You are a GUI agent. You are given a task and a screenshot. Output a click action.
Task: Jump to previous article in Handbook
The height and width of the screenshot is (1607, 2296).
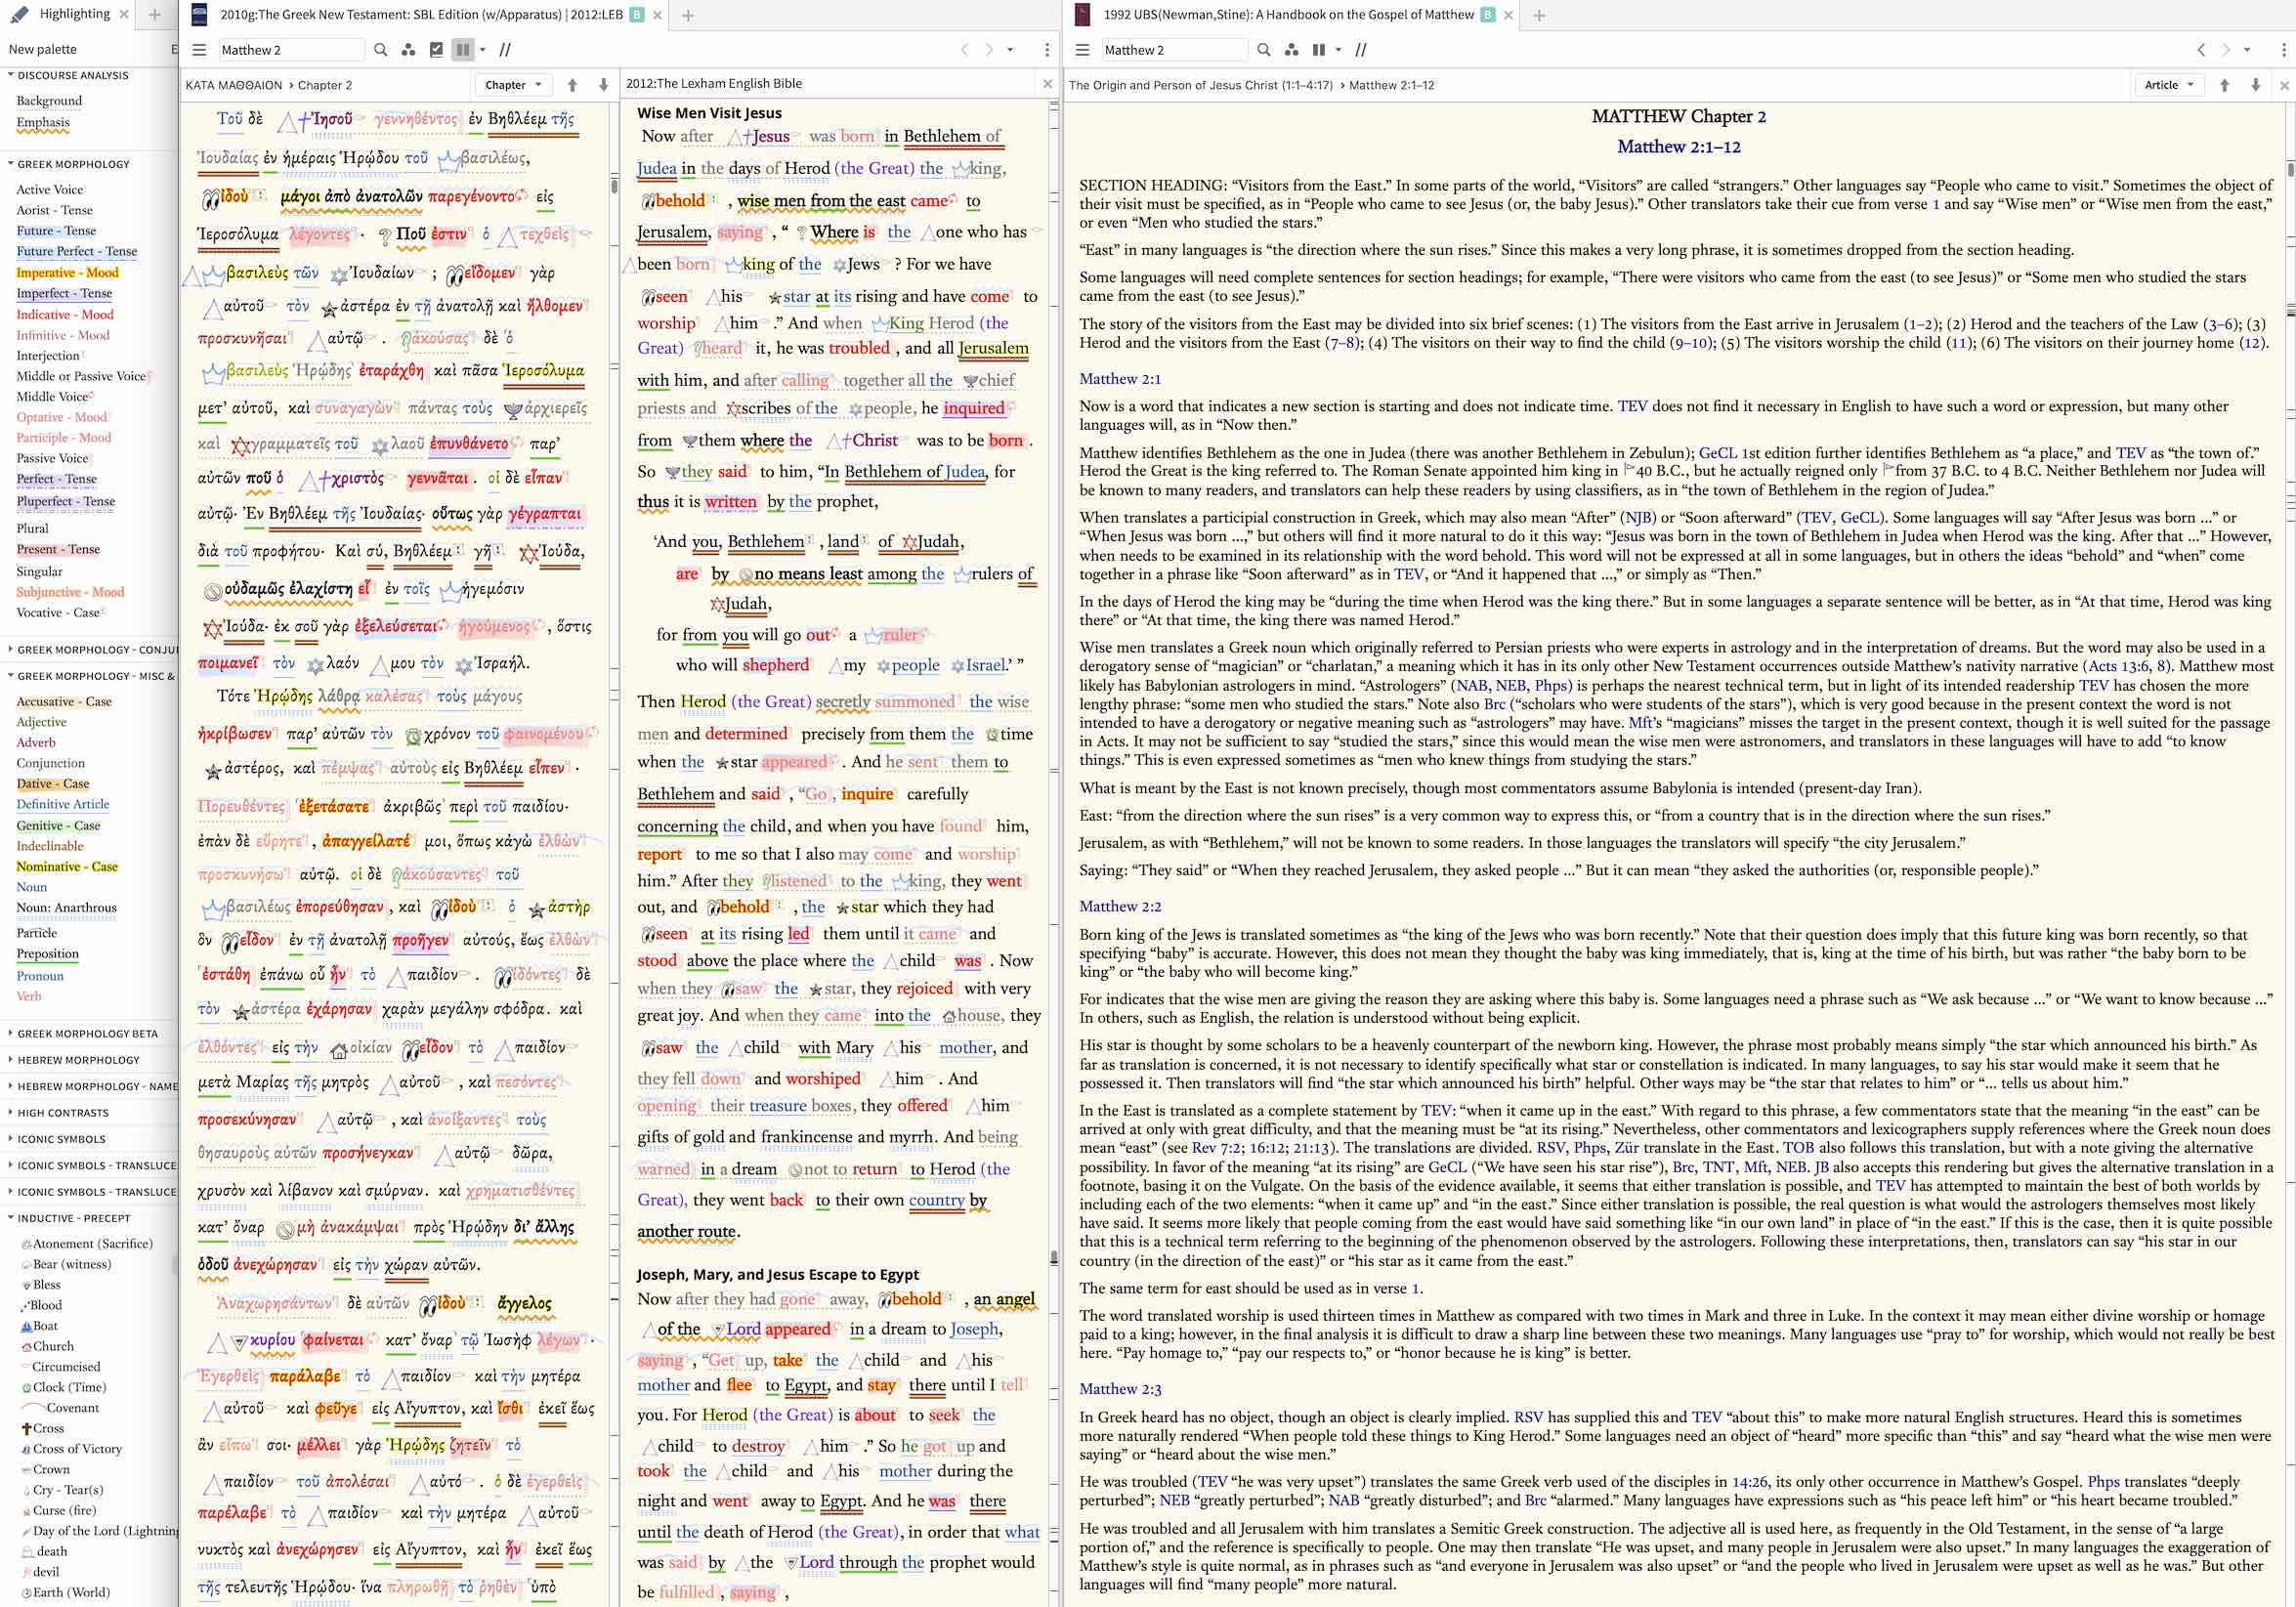click(x=2224, y=85)
